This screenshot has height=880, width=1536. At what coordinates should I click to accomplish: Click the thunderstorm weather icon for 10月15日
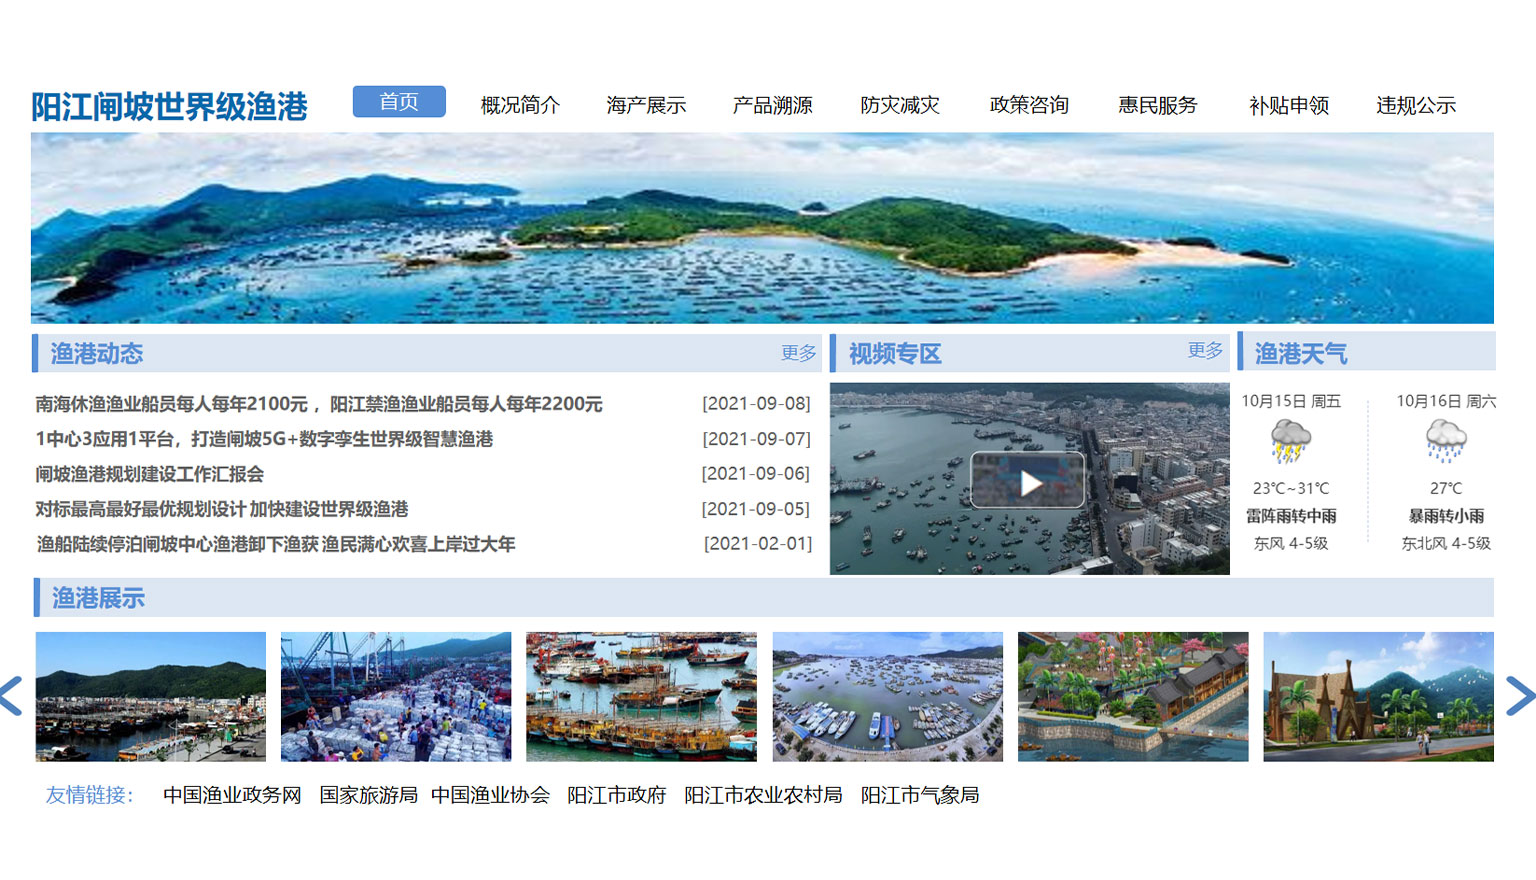tap(1290, 440)
